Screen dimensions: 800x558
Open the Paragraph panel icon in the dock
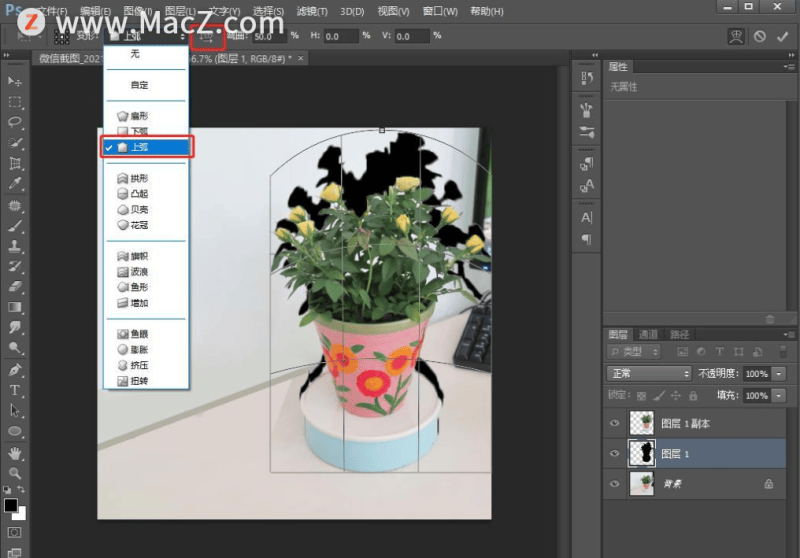pos(587,240)
